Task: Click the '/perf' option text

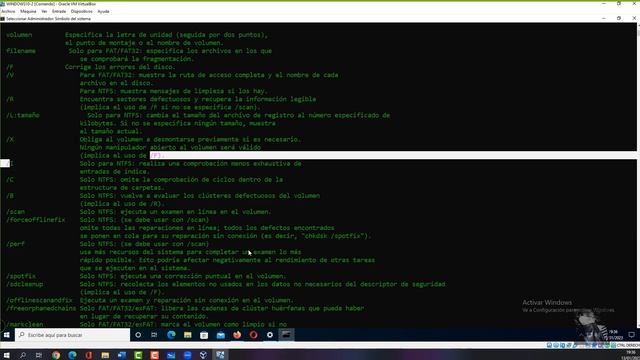Action: 16,244
